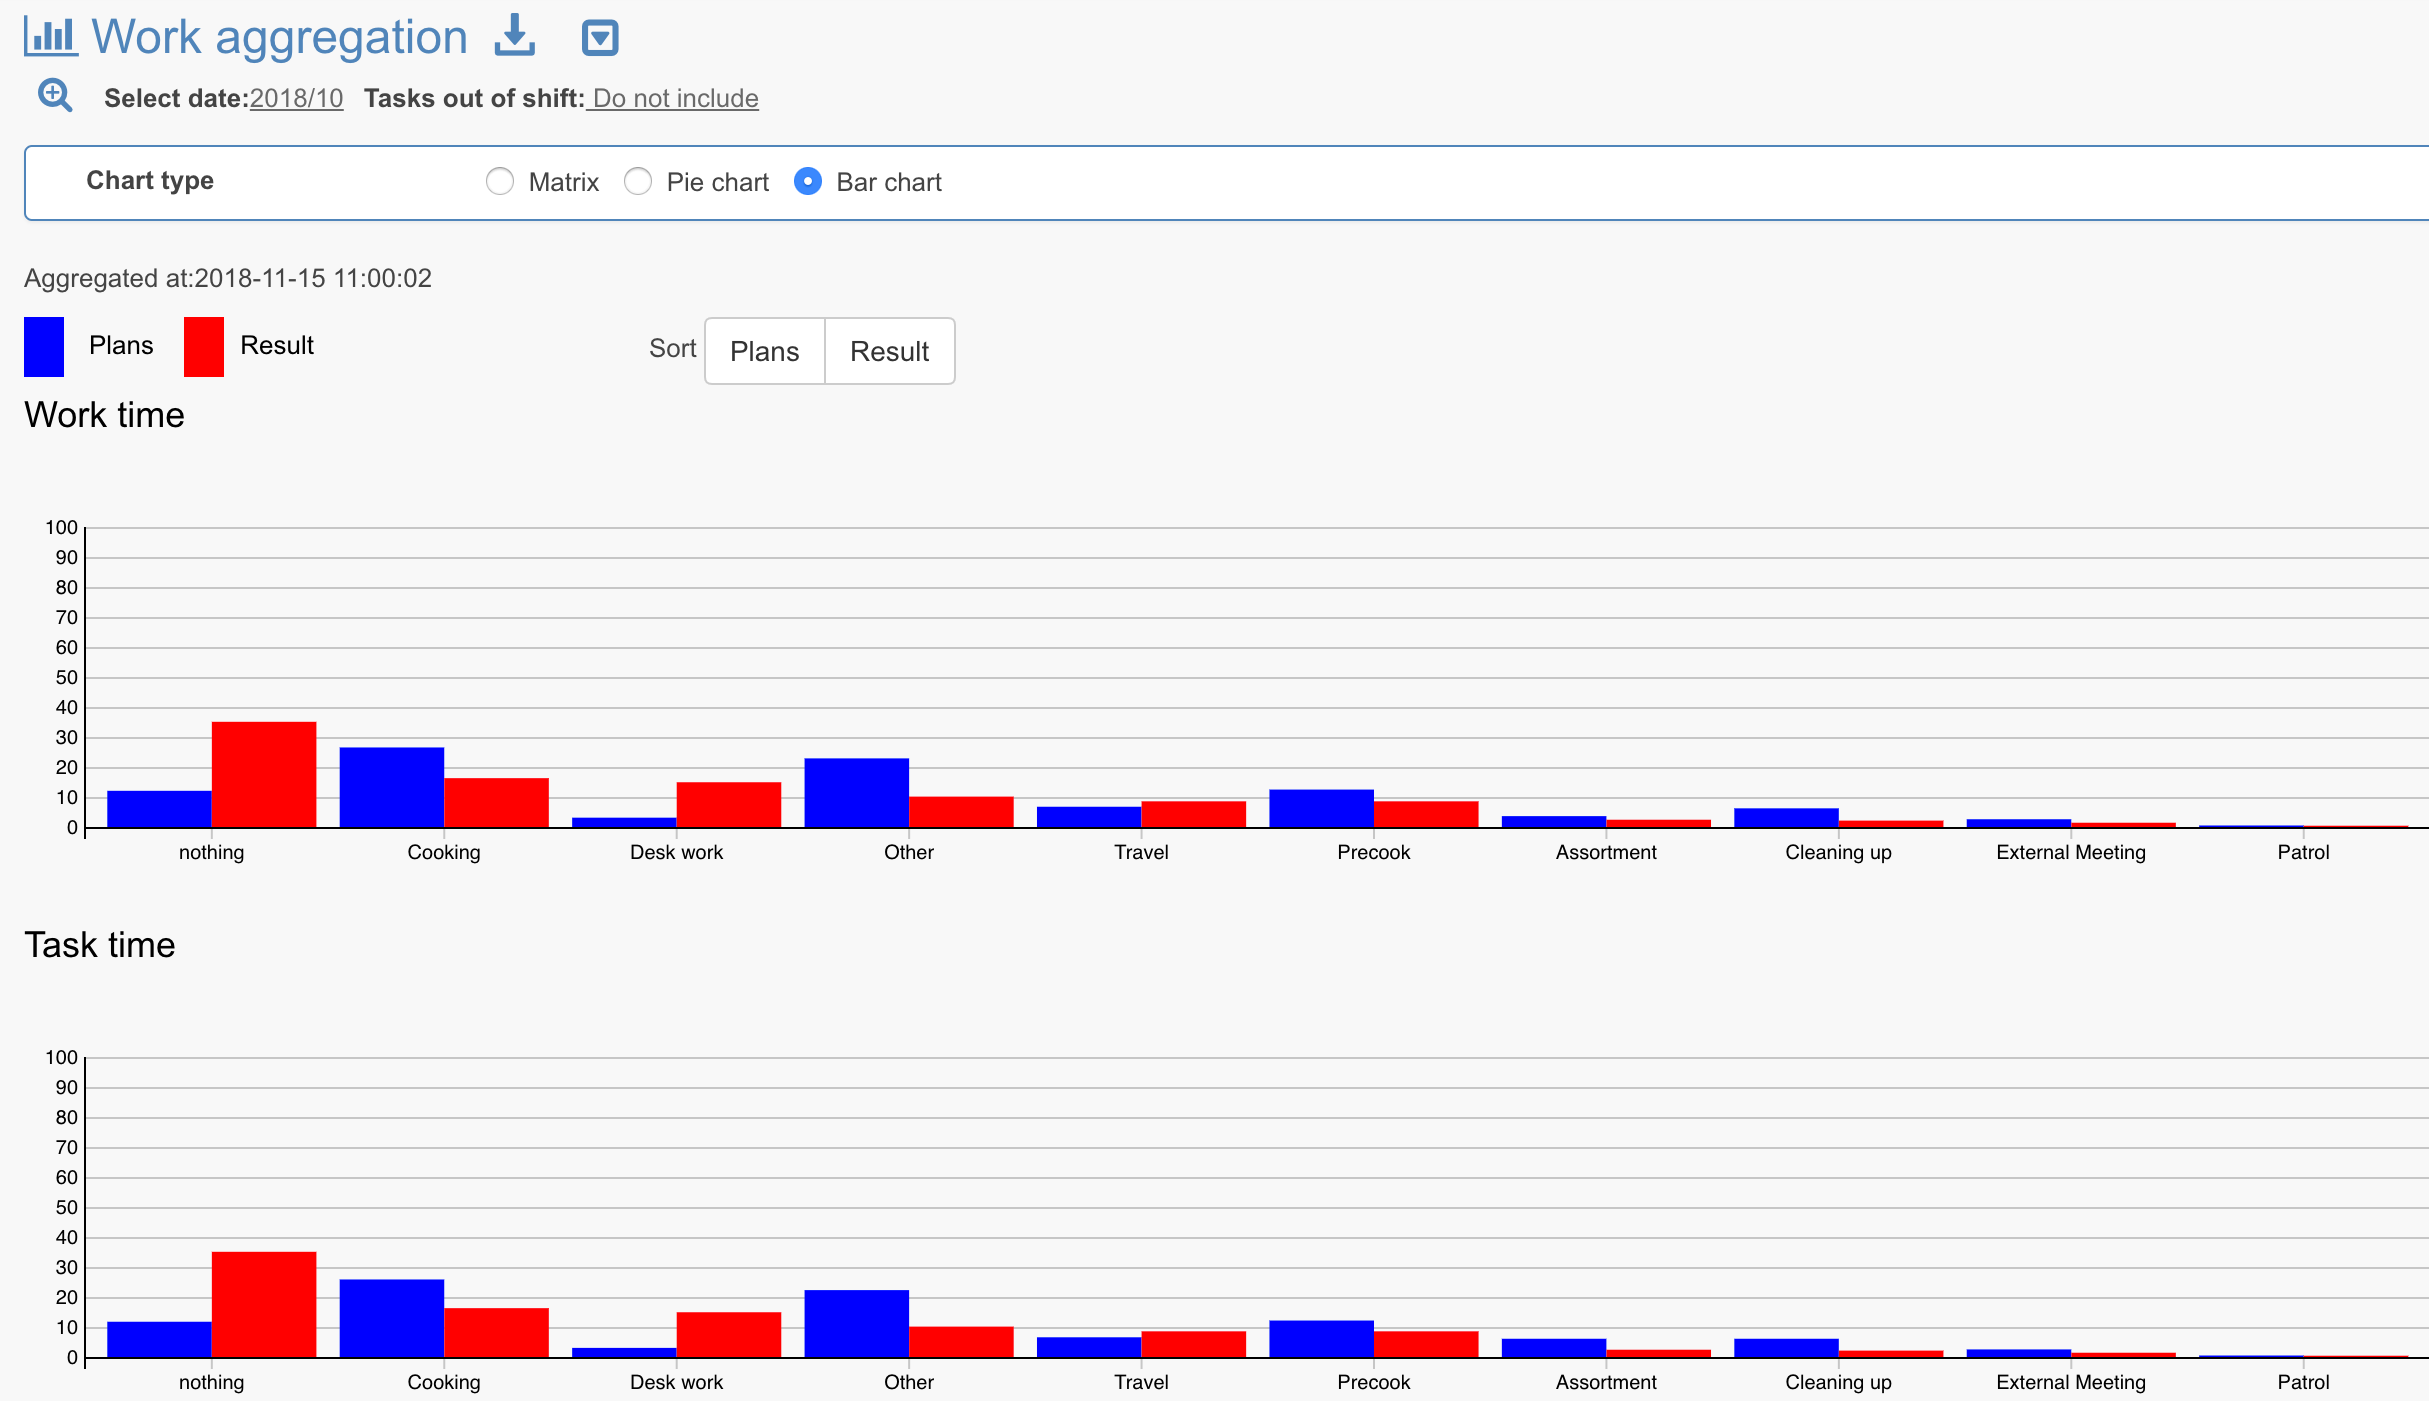
Task: Click the blue Plans legend swatch
Action: click(44, 346)
